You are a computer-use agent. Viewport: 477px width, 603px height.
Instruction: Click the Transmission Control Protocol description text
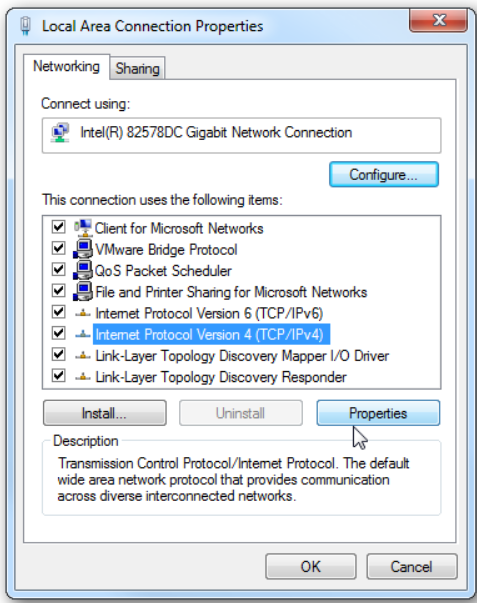(233, 480)
